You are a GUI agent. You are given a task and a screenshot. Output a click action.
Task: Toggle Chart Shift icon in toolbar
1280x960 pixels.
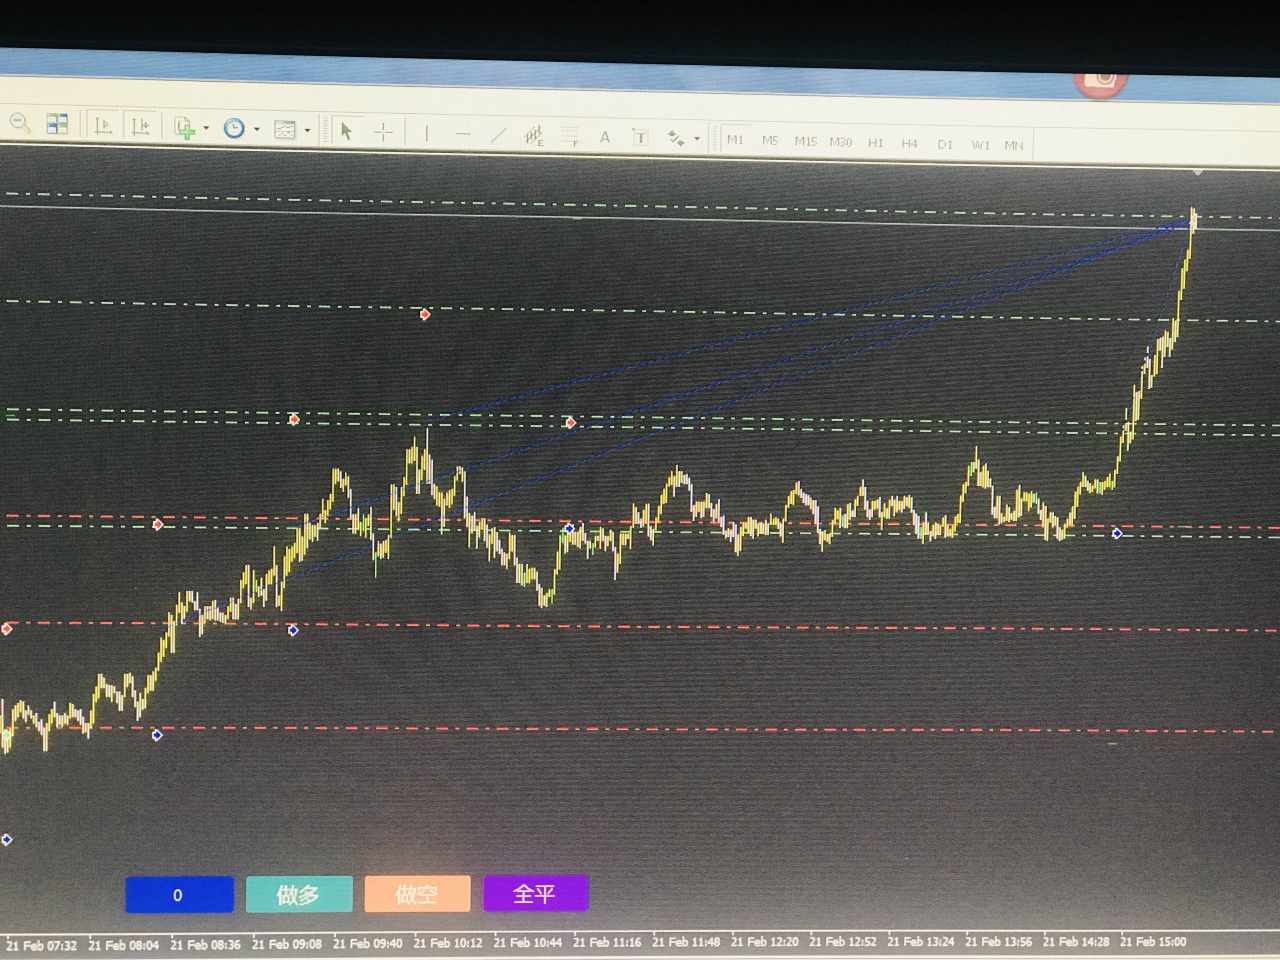click(140, 126)
